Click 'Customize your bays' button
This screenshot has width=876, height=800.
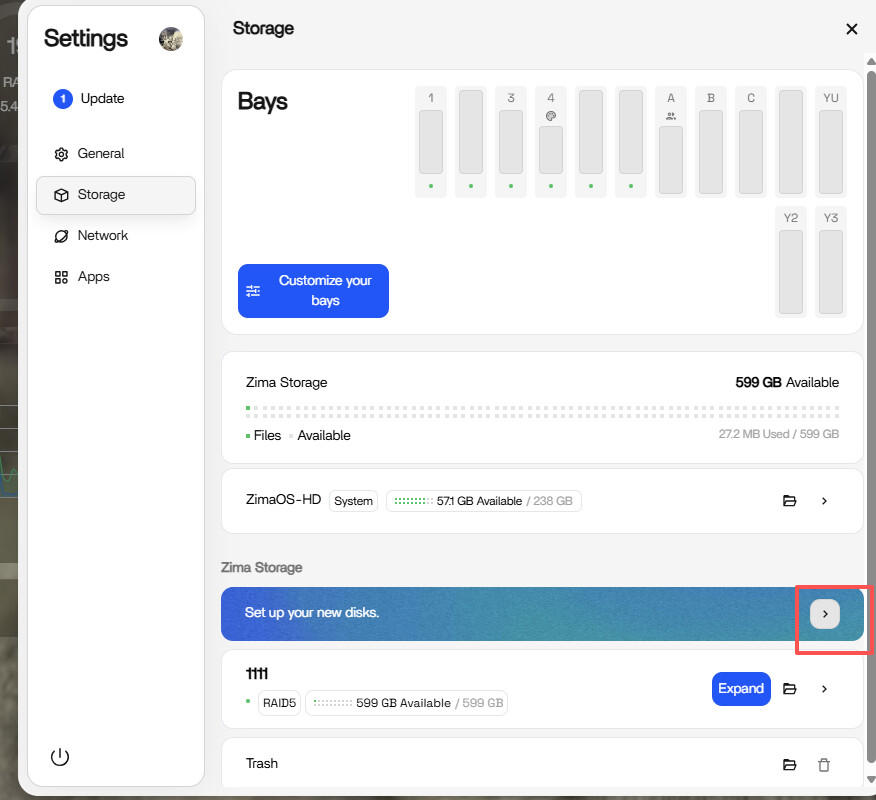pyautogui.click(x=313, y=291)
